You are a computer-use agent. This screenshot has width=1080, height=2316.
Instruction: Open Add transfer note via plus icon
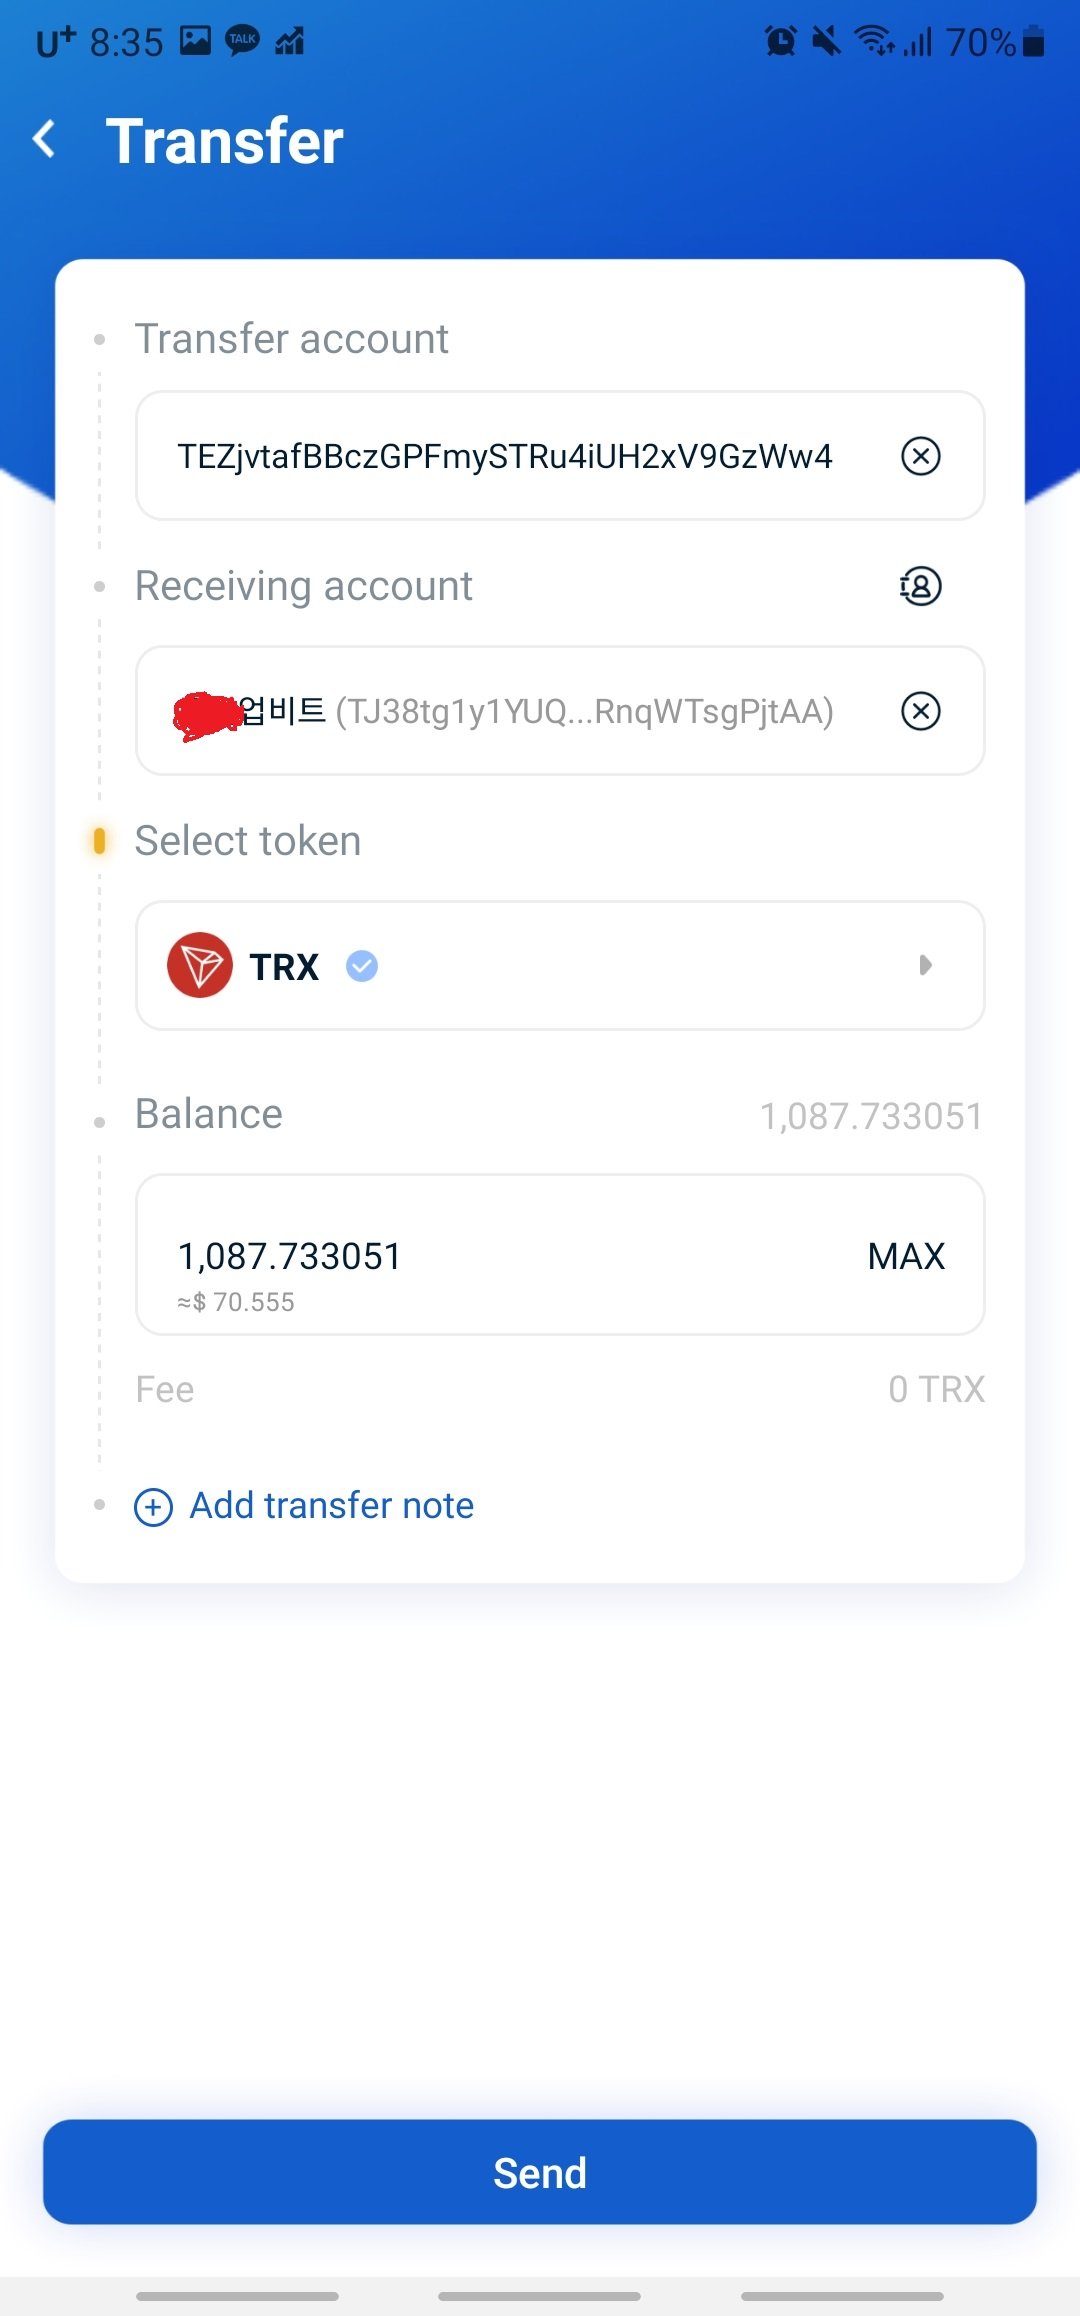(152, 1505)
